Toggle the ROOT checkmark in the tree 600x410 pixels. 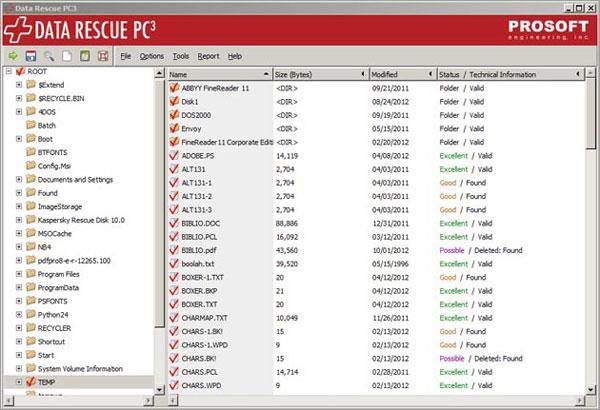point(20,71)
